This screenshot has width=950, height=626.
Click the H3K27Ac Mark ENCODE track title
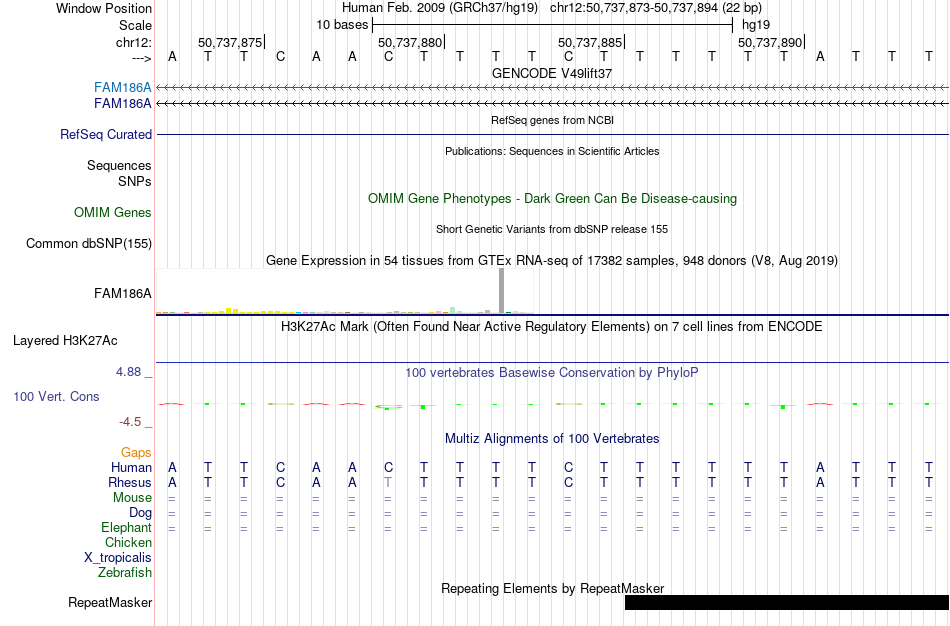pos(552,327)
